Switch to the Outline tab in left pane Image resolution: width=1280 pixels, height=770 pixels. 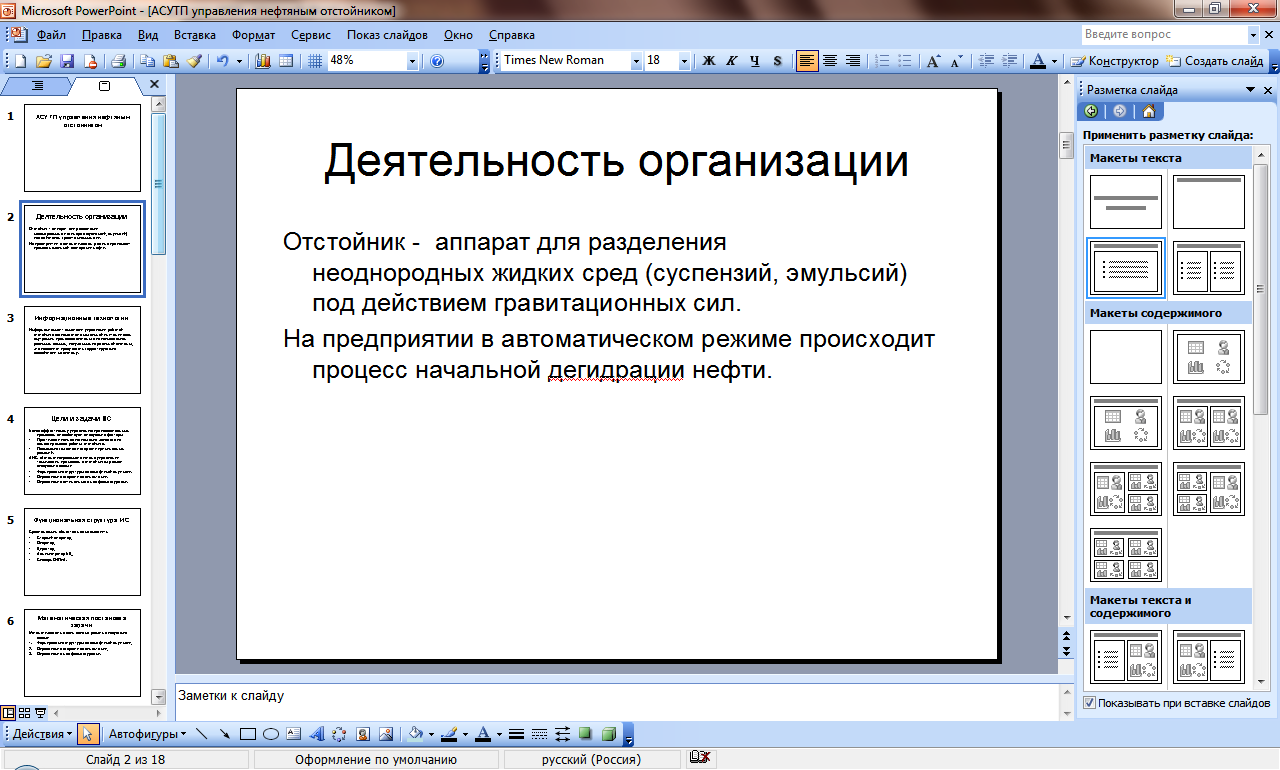37,86
